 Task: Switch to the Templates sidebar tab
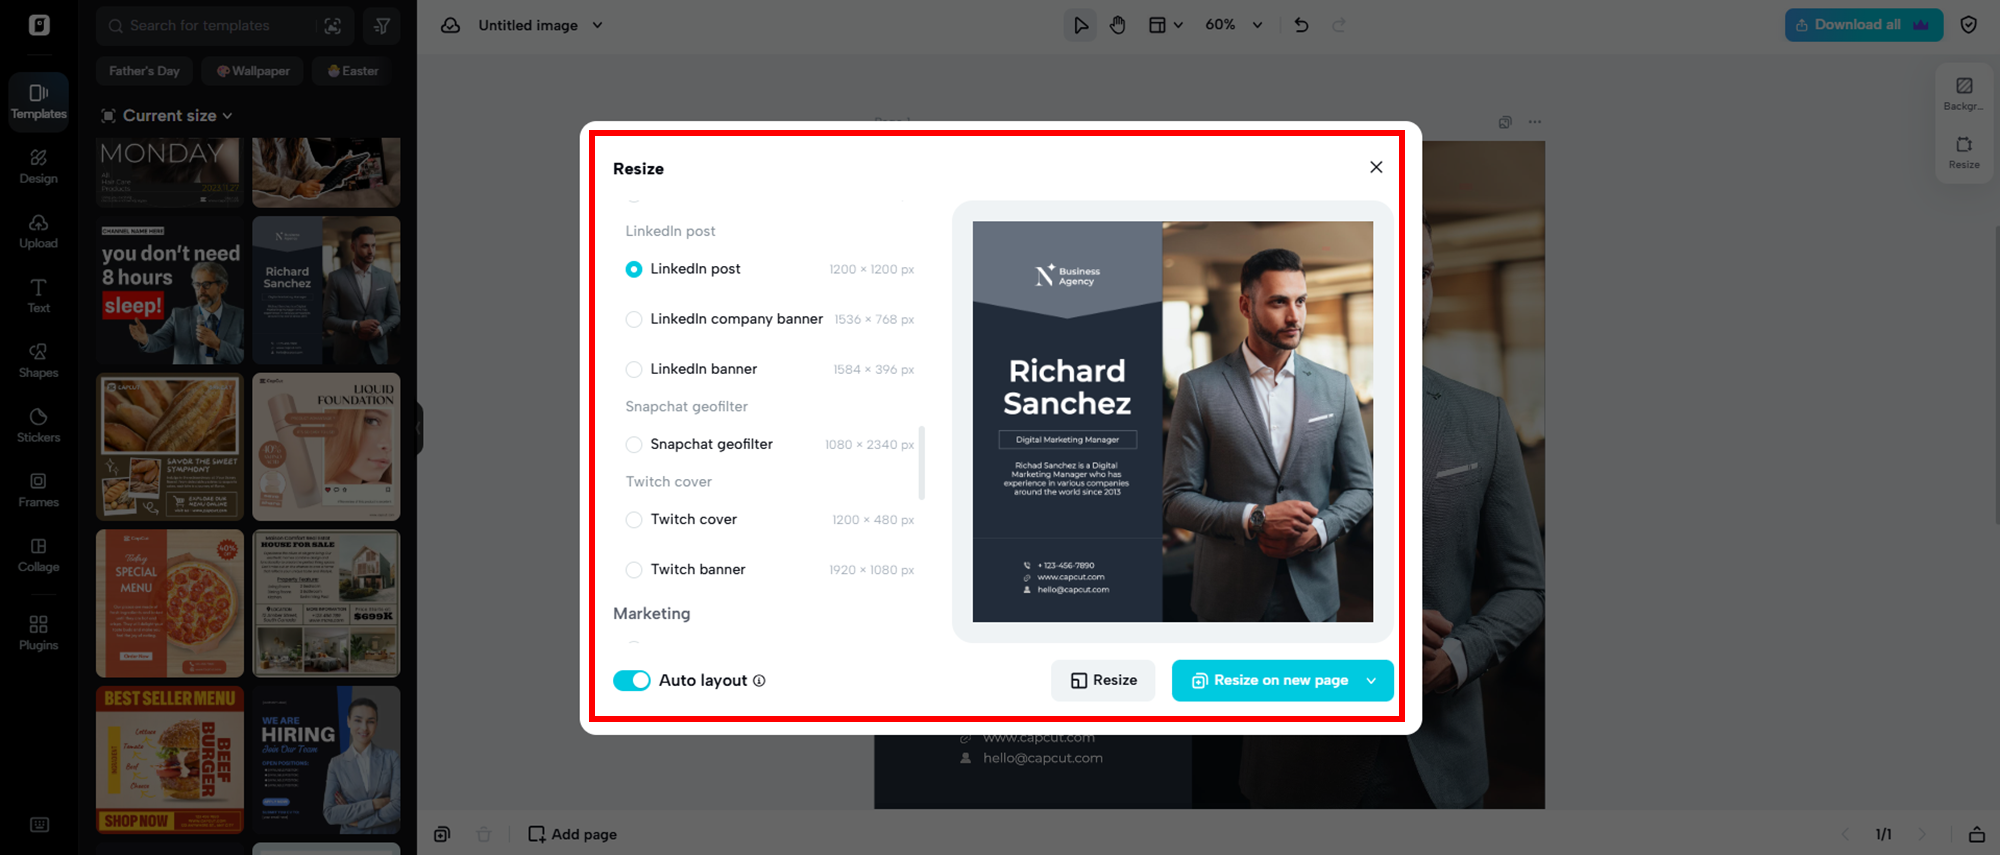click(39, 101)
